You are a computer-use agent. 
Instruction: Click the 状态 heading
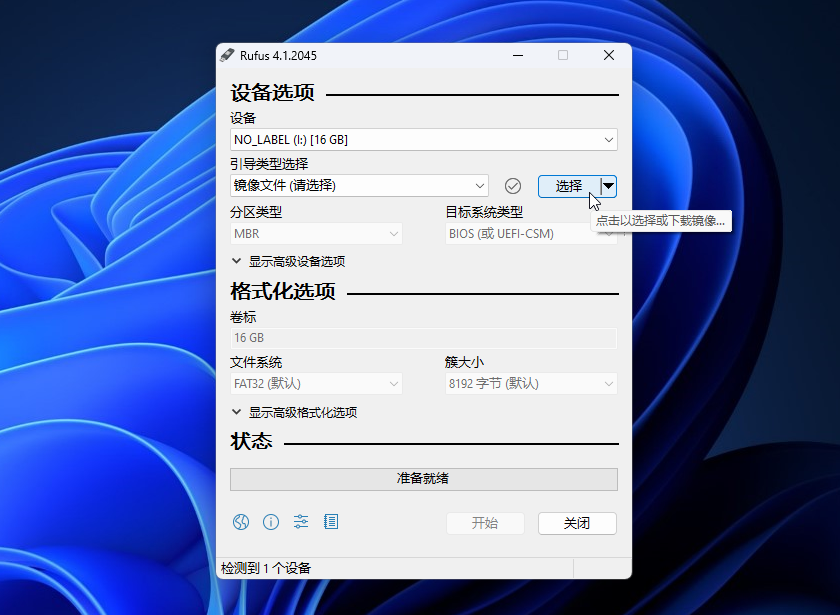click(251, 442)
